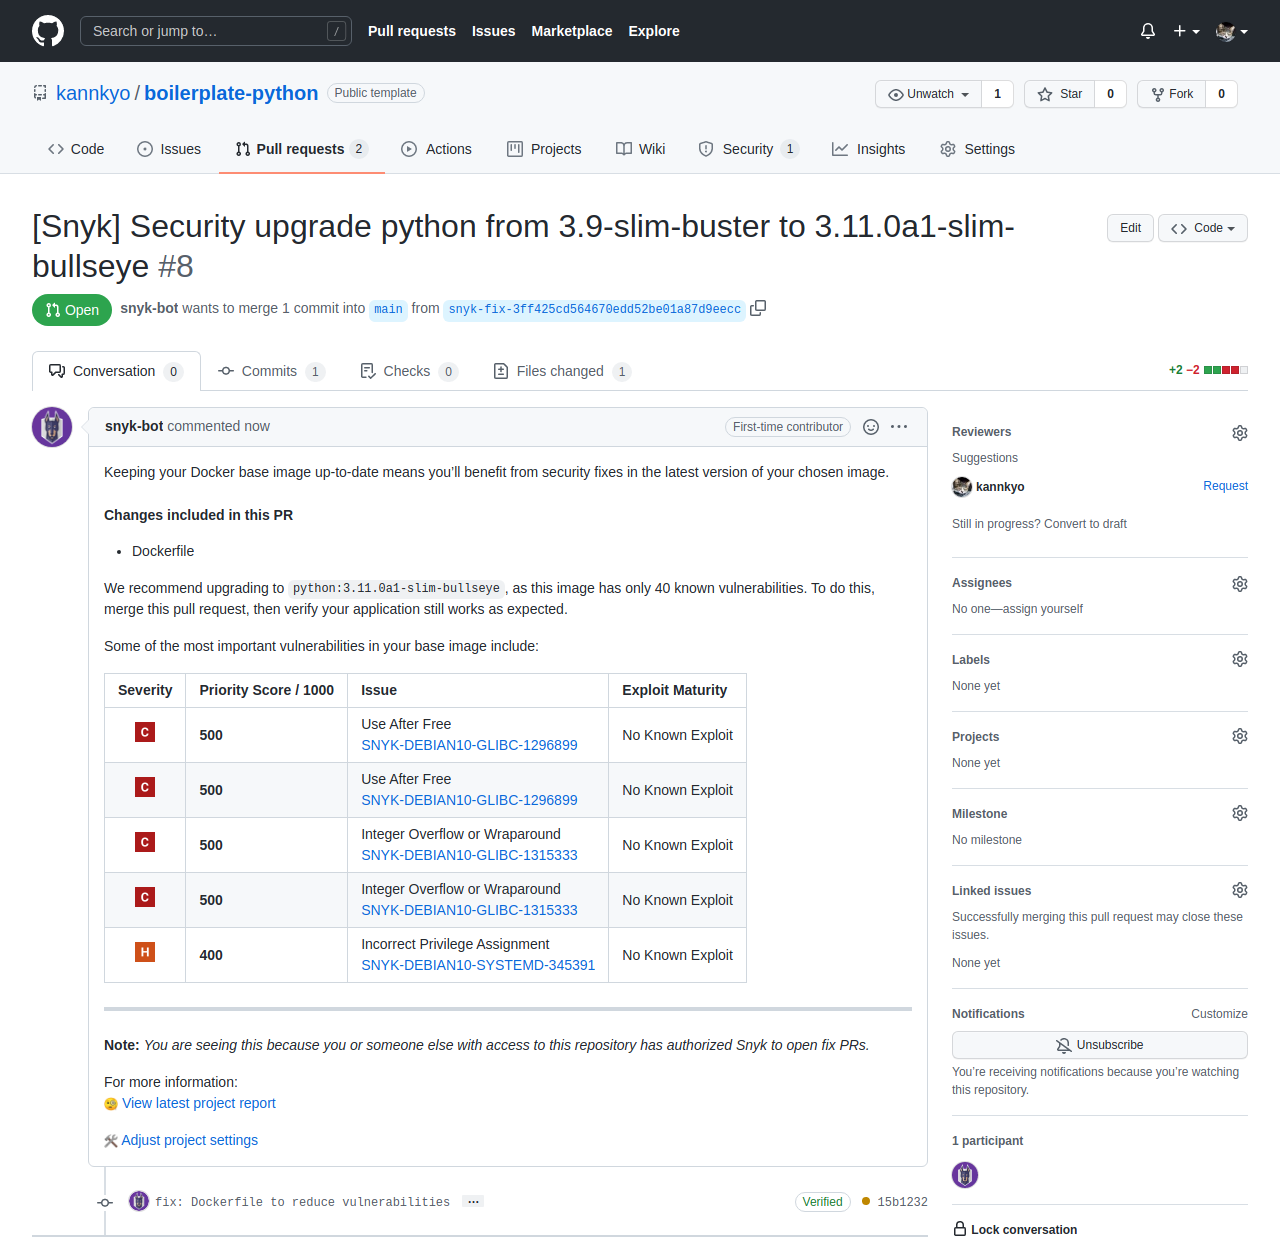Screen dimensions: 1280x1260
Task: Open the snyk-fix head branch link
Action: (595, 309)
